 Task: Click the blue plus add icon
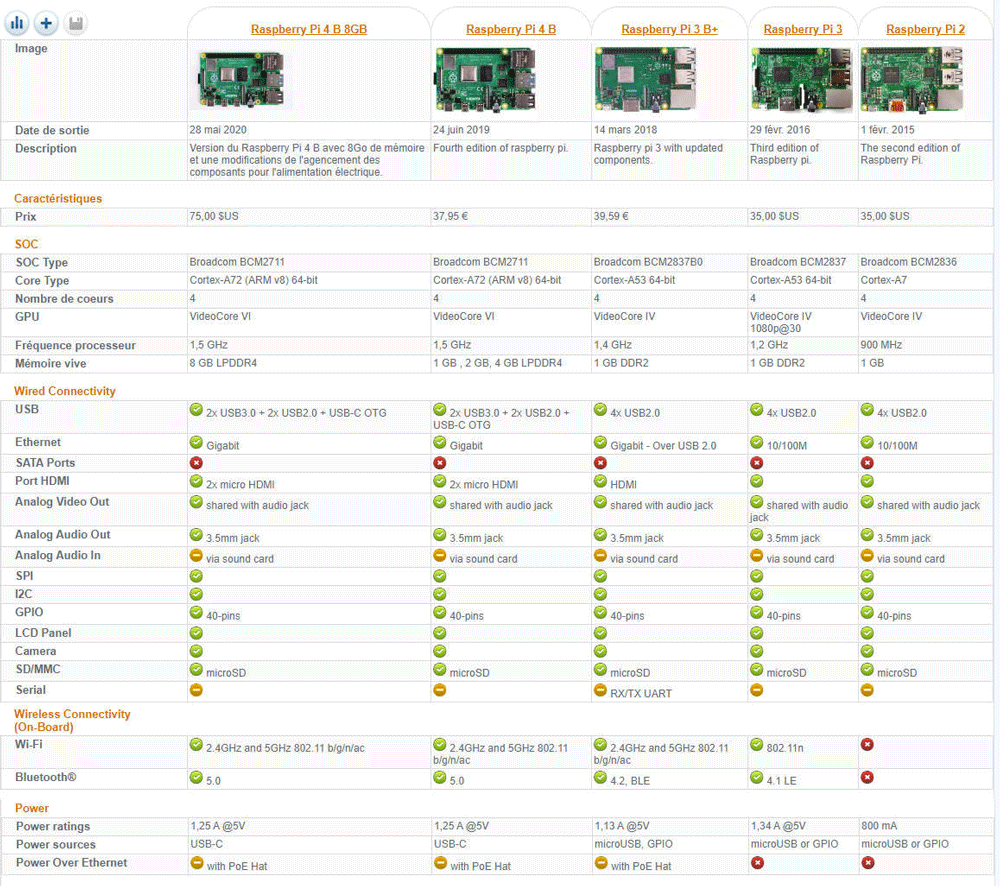tap(46, 24)
